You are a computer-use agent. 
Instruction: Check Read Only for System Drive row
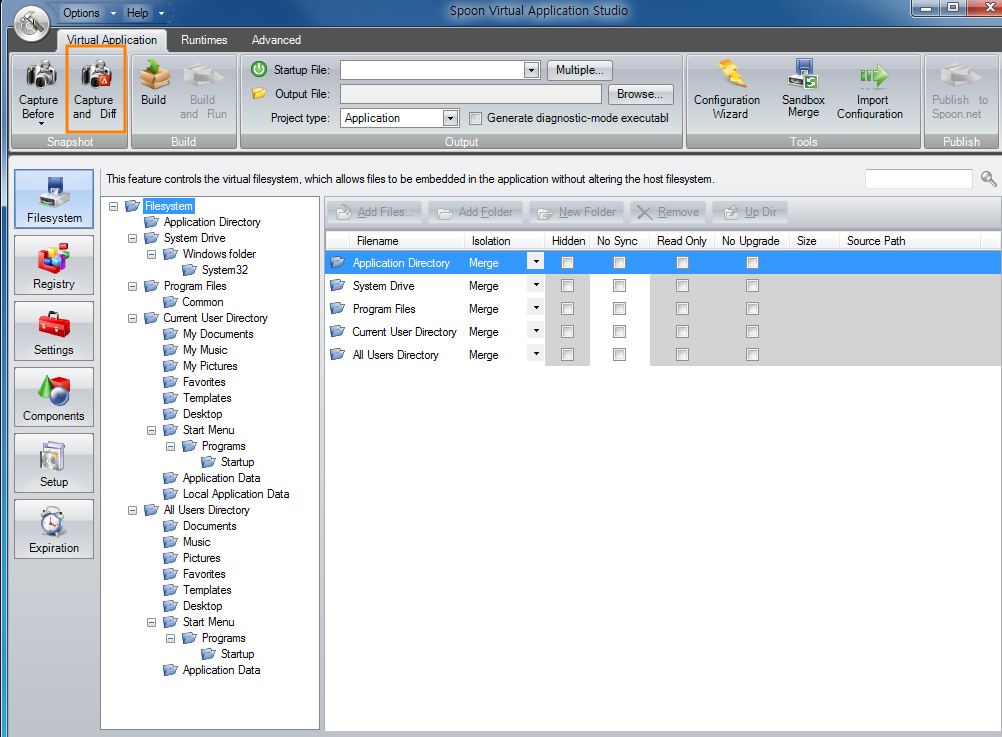pyautogui.click(x=682, y=286)
